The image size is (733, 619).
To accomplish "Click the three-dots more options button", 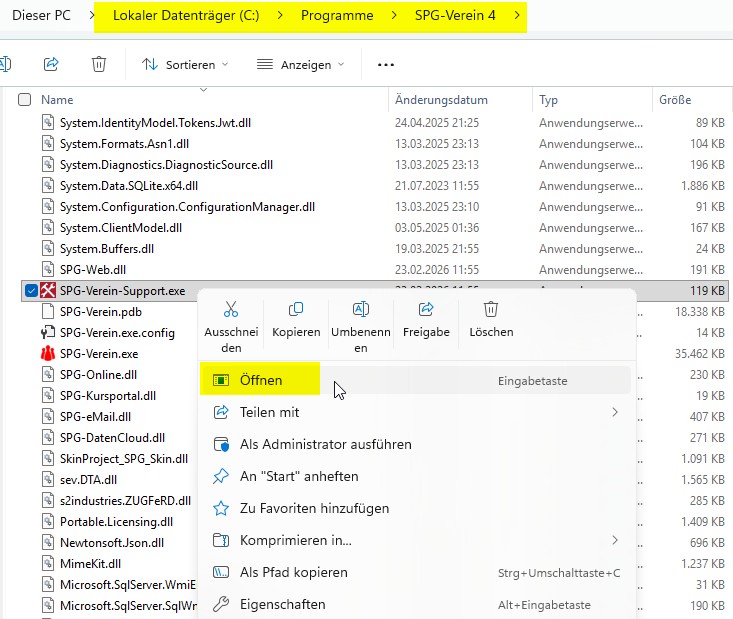I will click(x=386, y=64).
